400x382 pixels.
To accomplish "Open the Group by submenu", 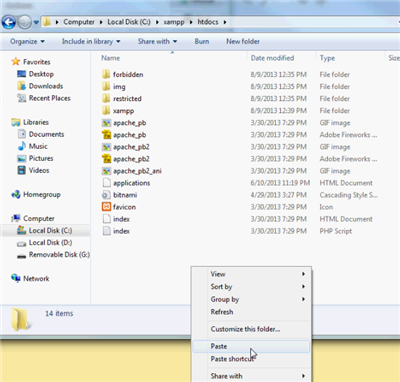I will [x=251, y=299].
